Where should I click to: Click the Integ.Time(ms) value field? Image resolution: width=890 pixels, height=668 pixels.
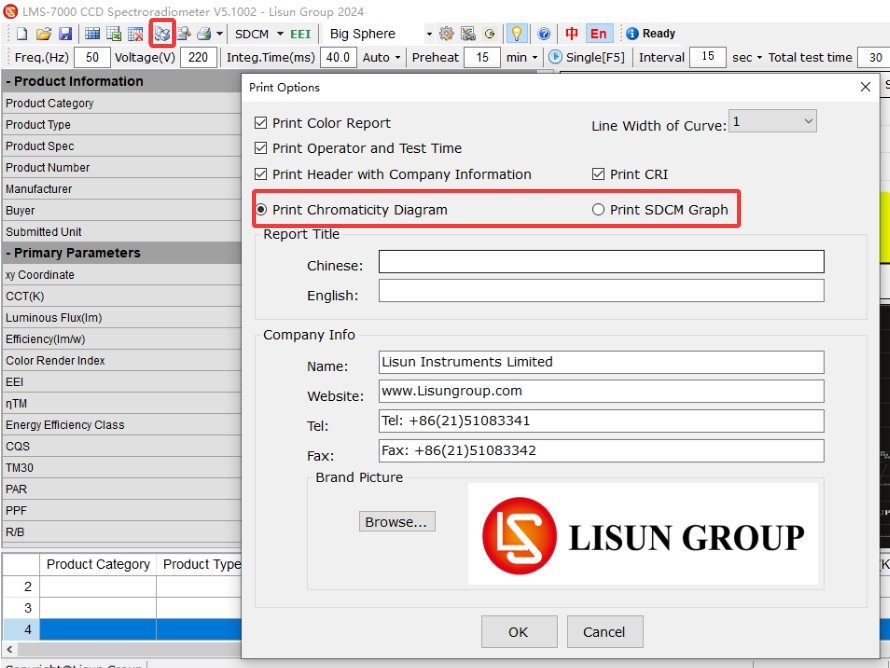pyautogui.click(x=338, y=57)
